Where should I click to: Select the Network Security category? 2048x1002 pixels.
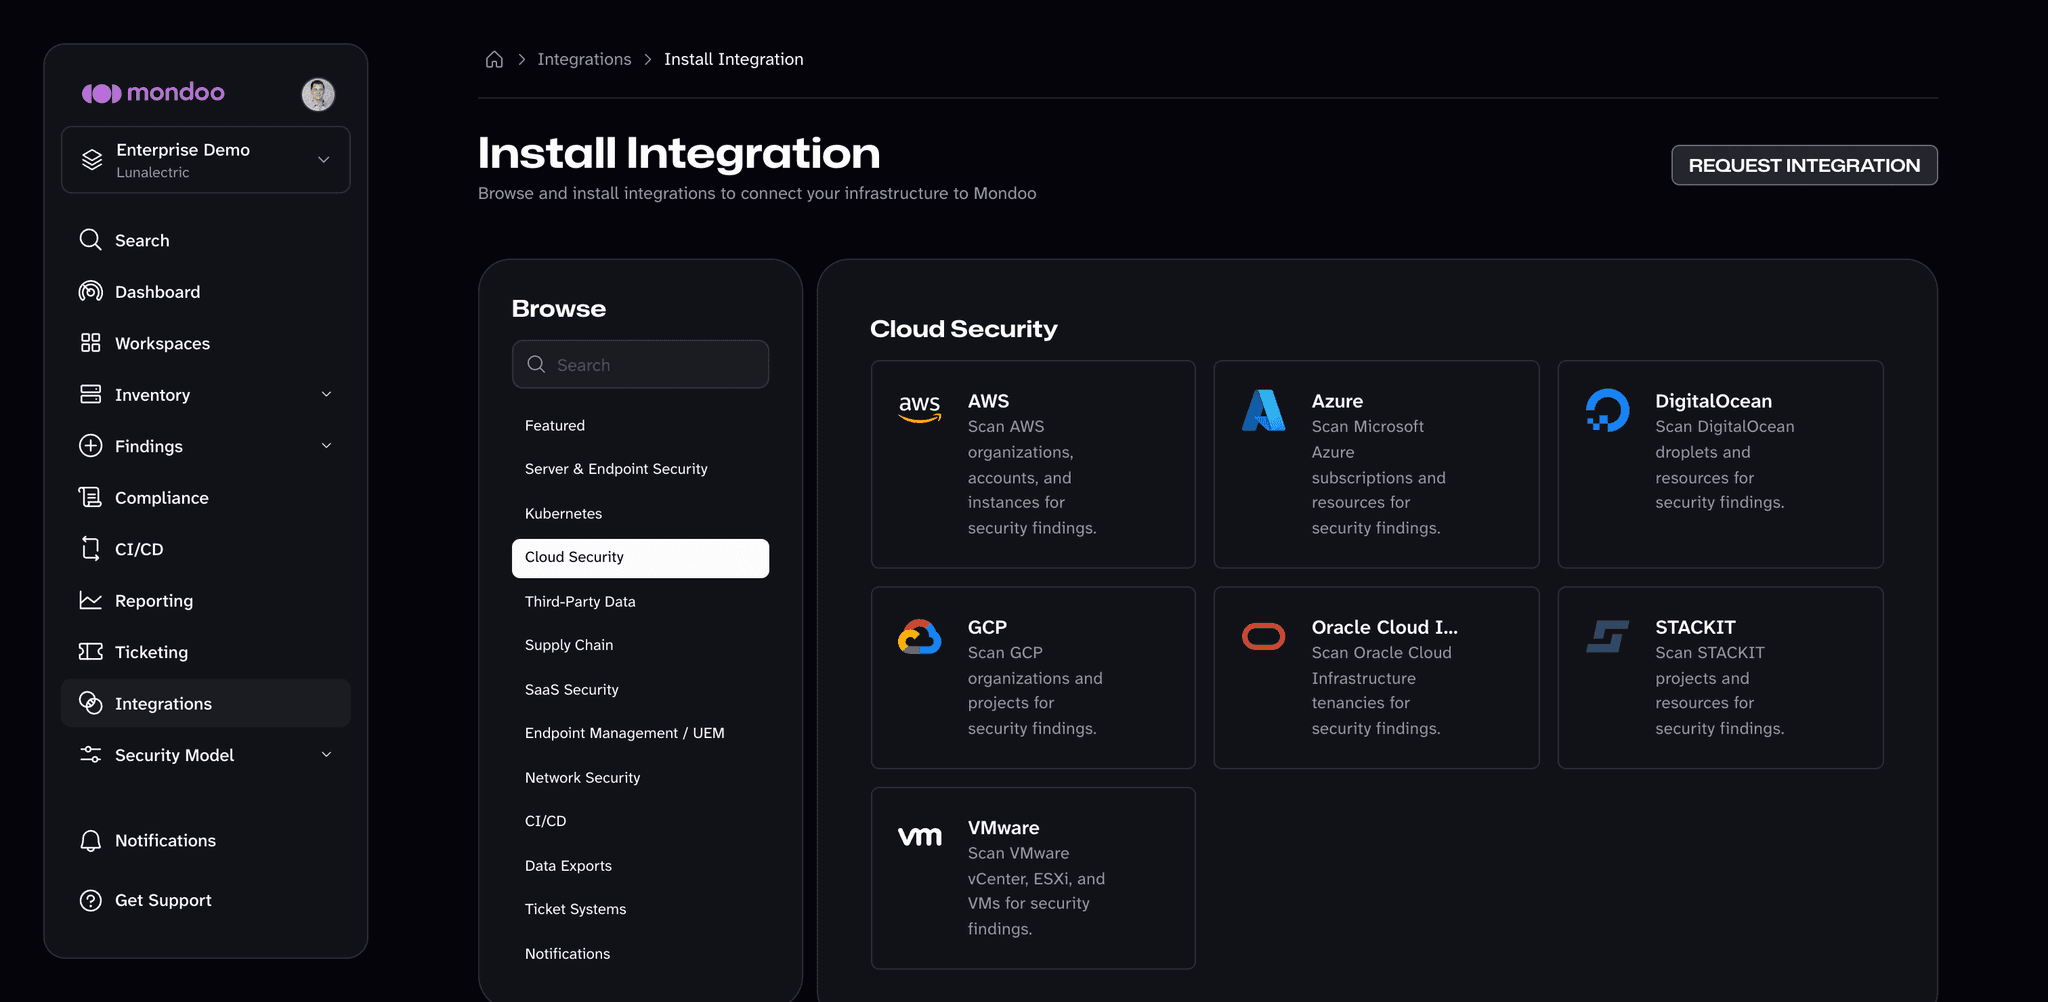pos(640,777)
